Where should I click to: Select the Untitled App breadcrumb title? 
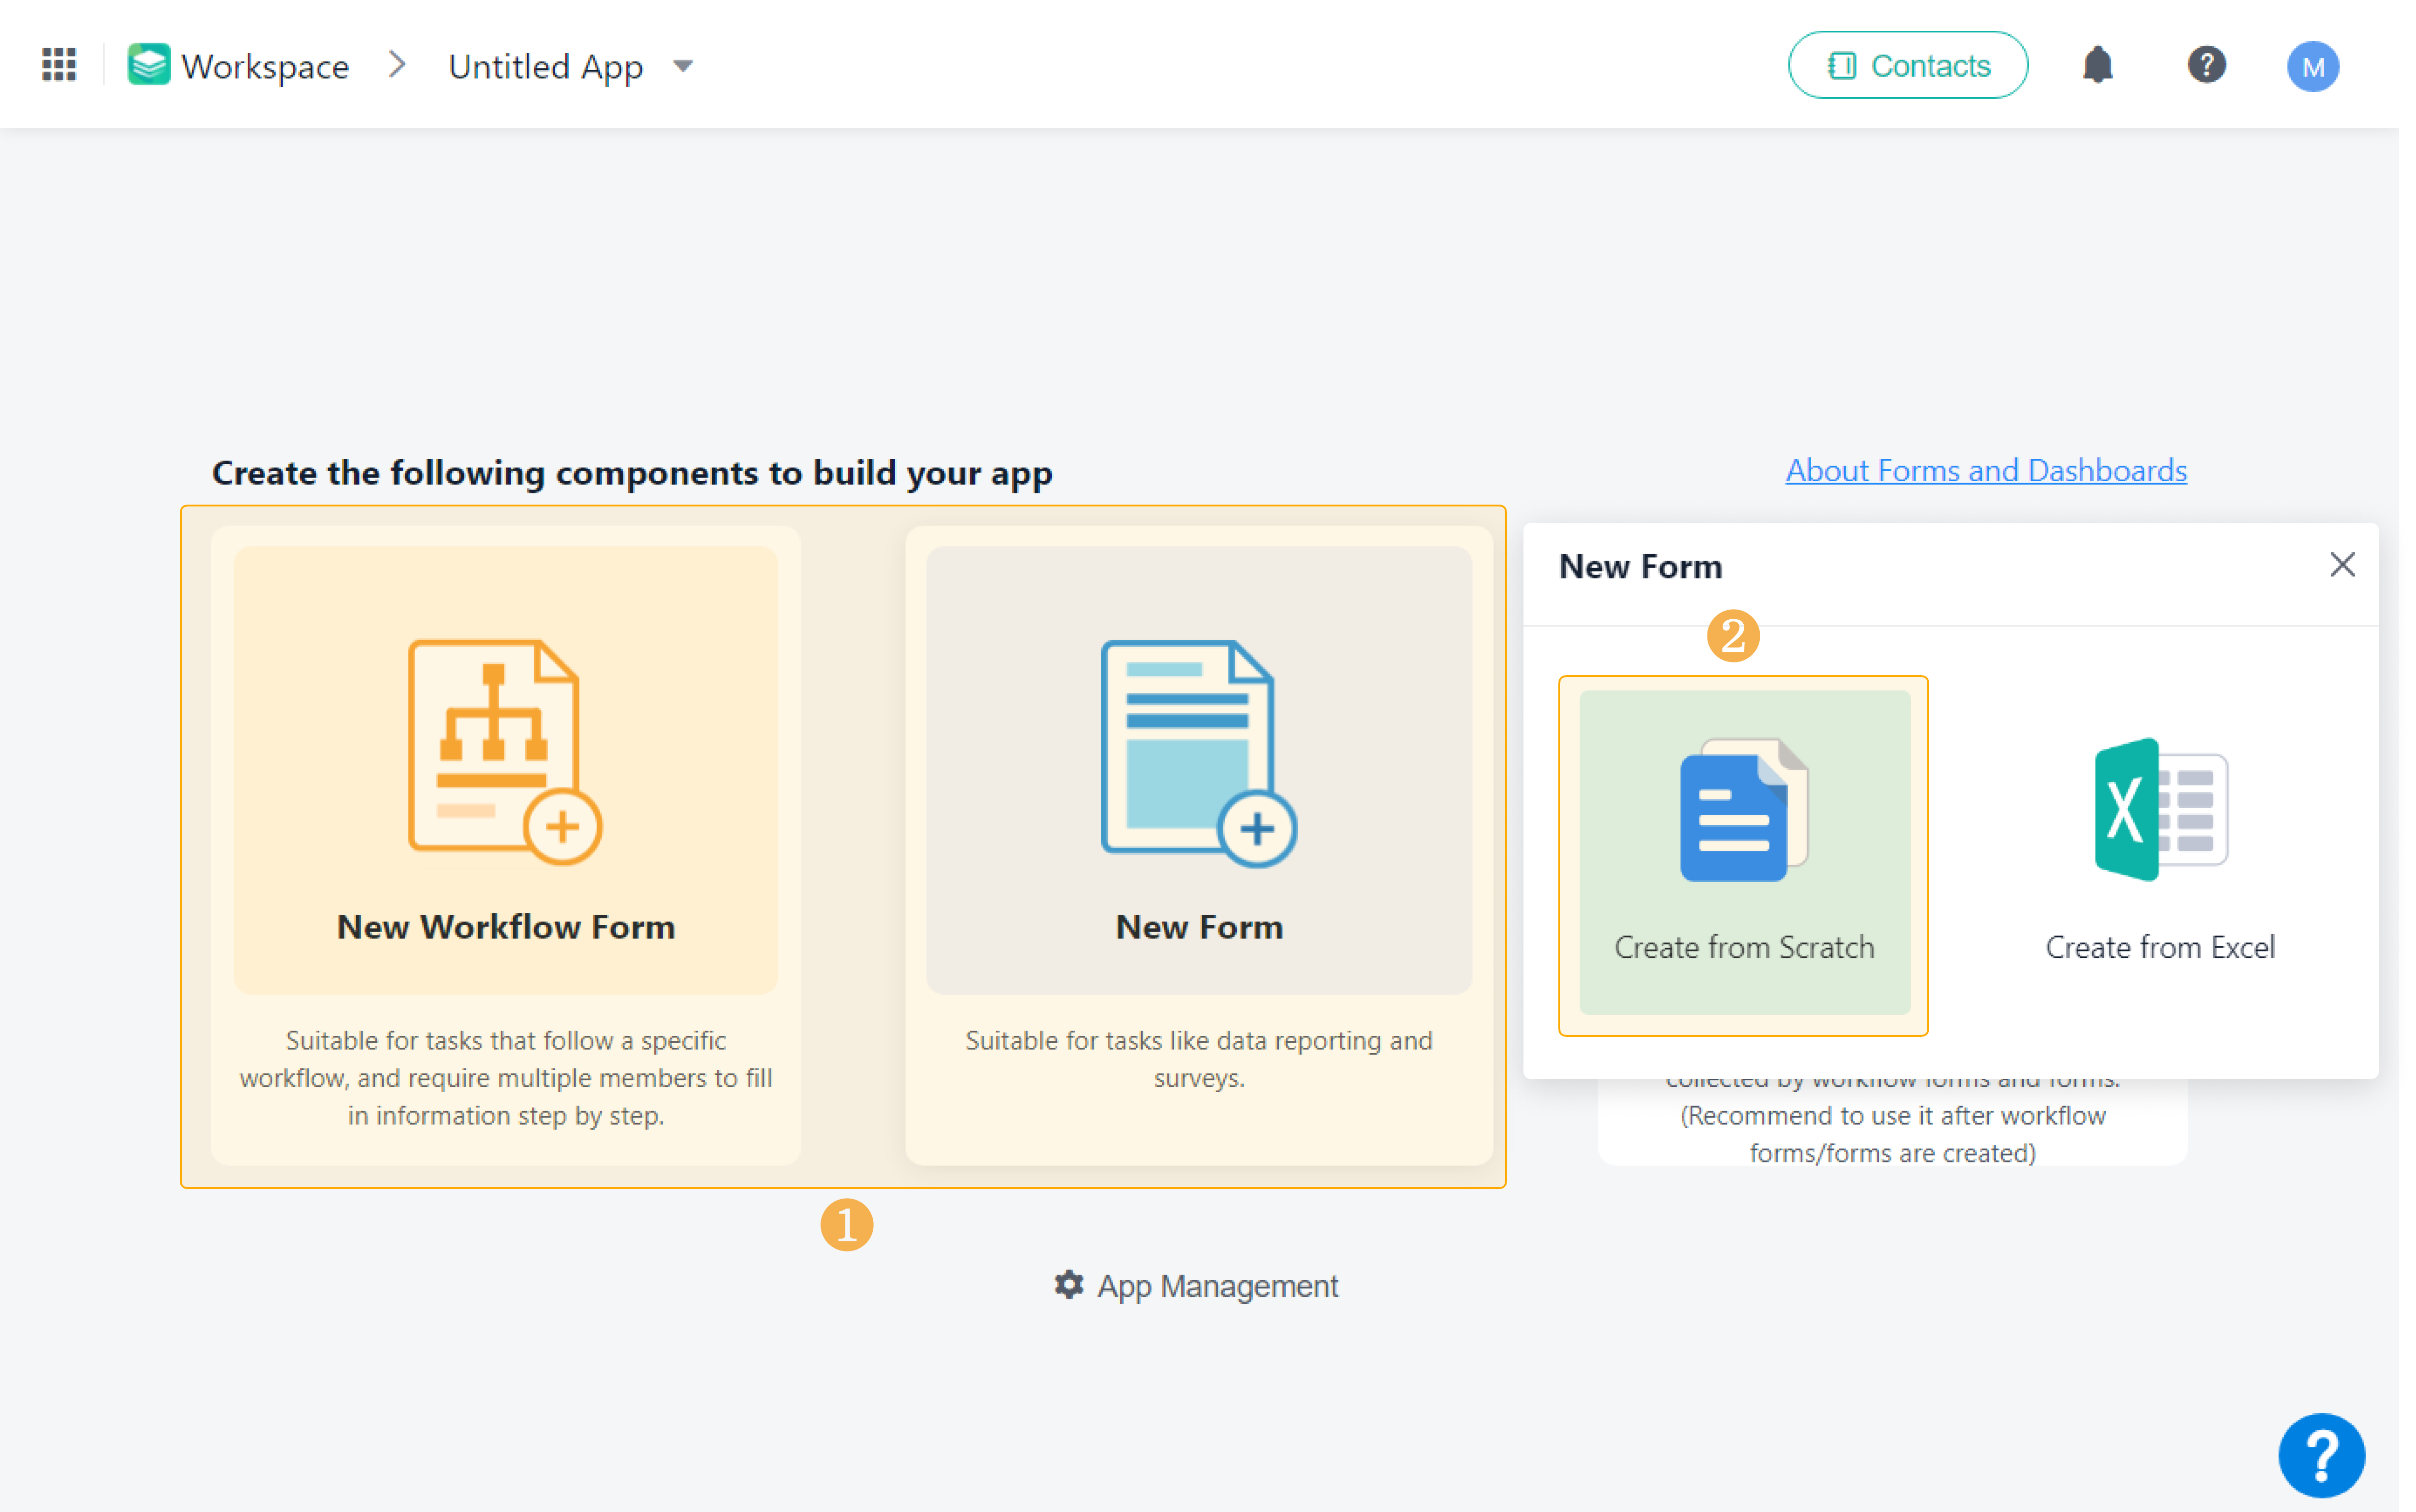(545, 66)
